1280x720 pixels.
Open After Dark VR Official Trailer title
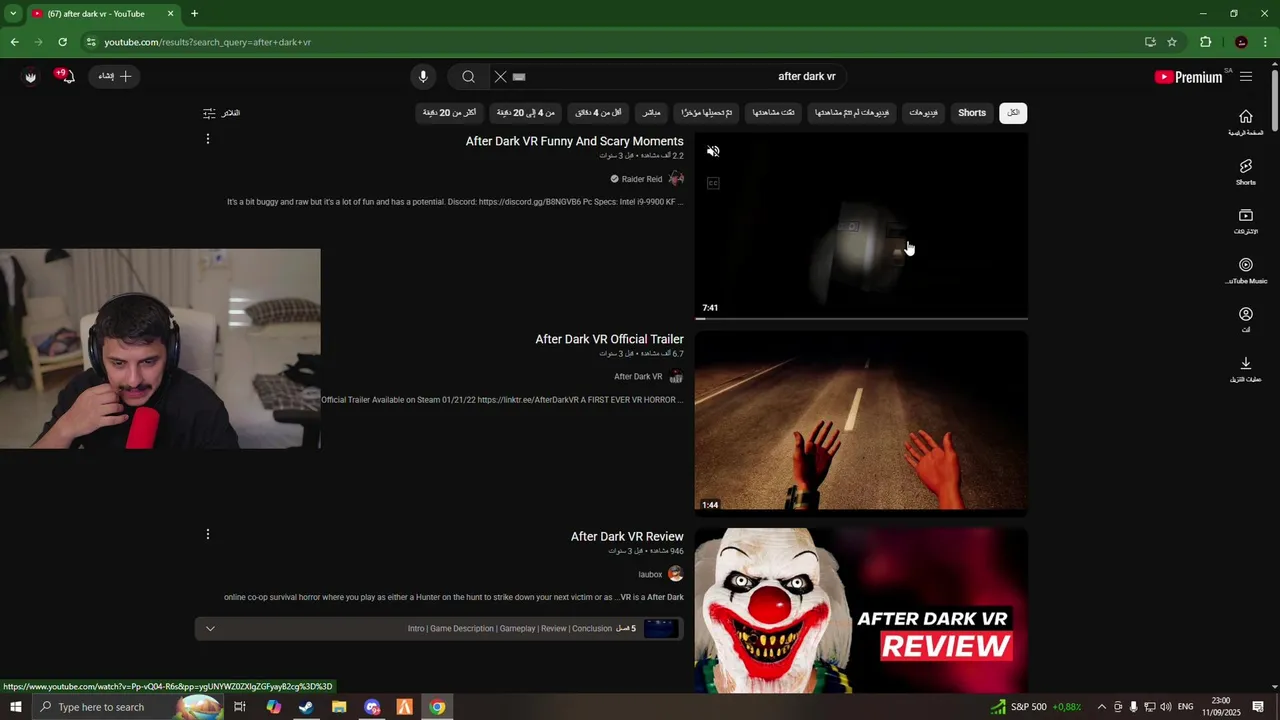tap(609, 339)
